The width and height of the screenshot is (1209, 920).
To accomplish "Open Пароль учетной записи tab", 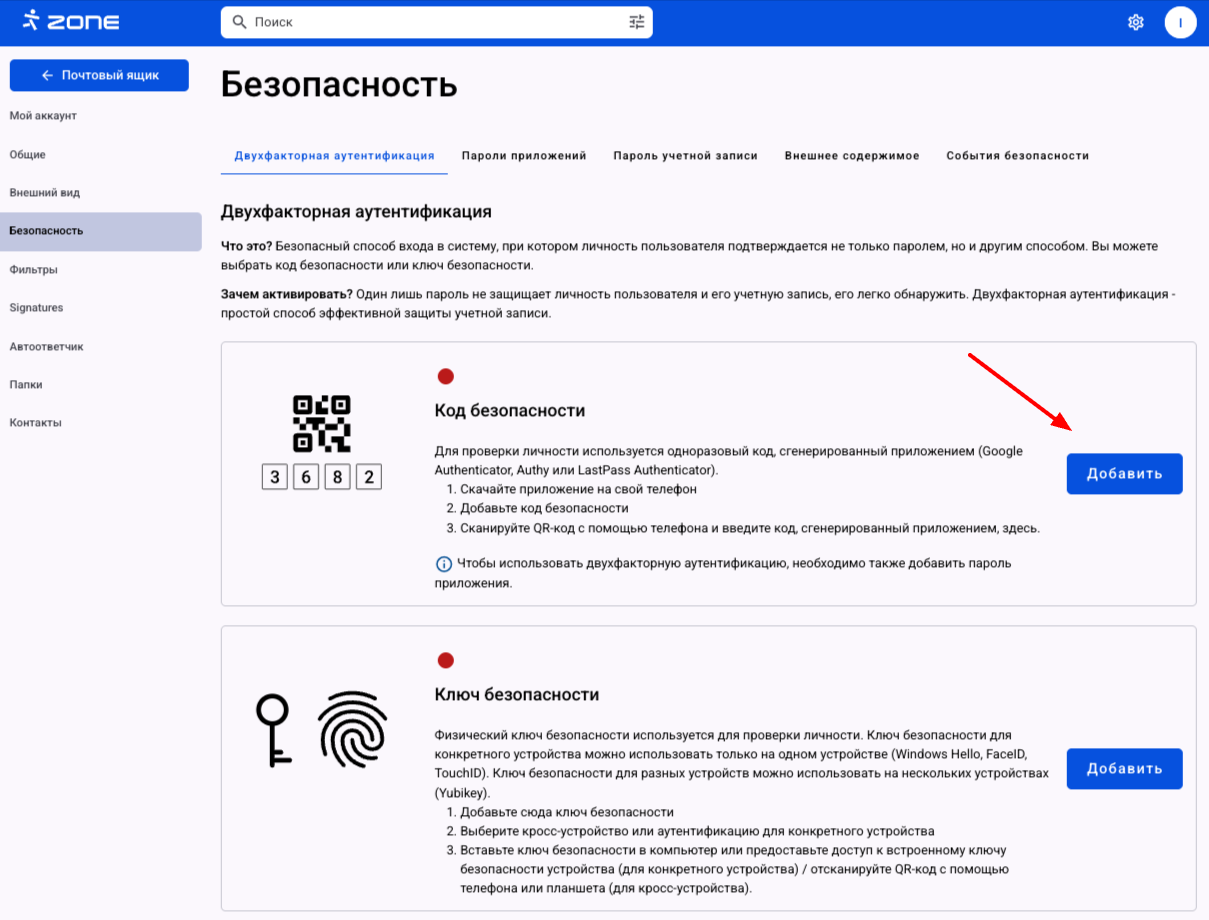I will pos(685,156).
